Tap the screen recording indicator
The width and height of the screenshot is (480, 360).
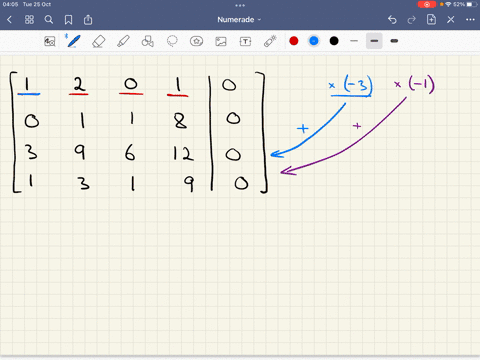[x=427, y=4]
